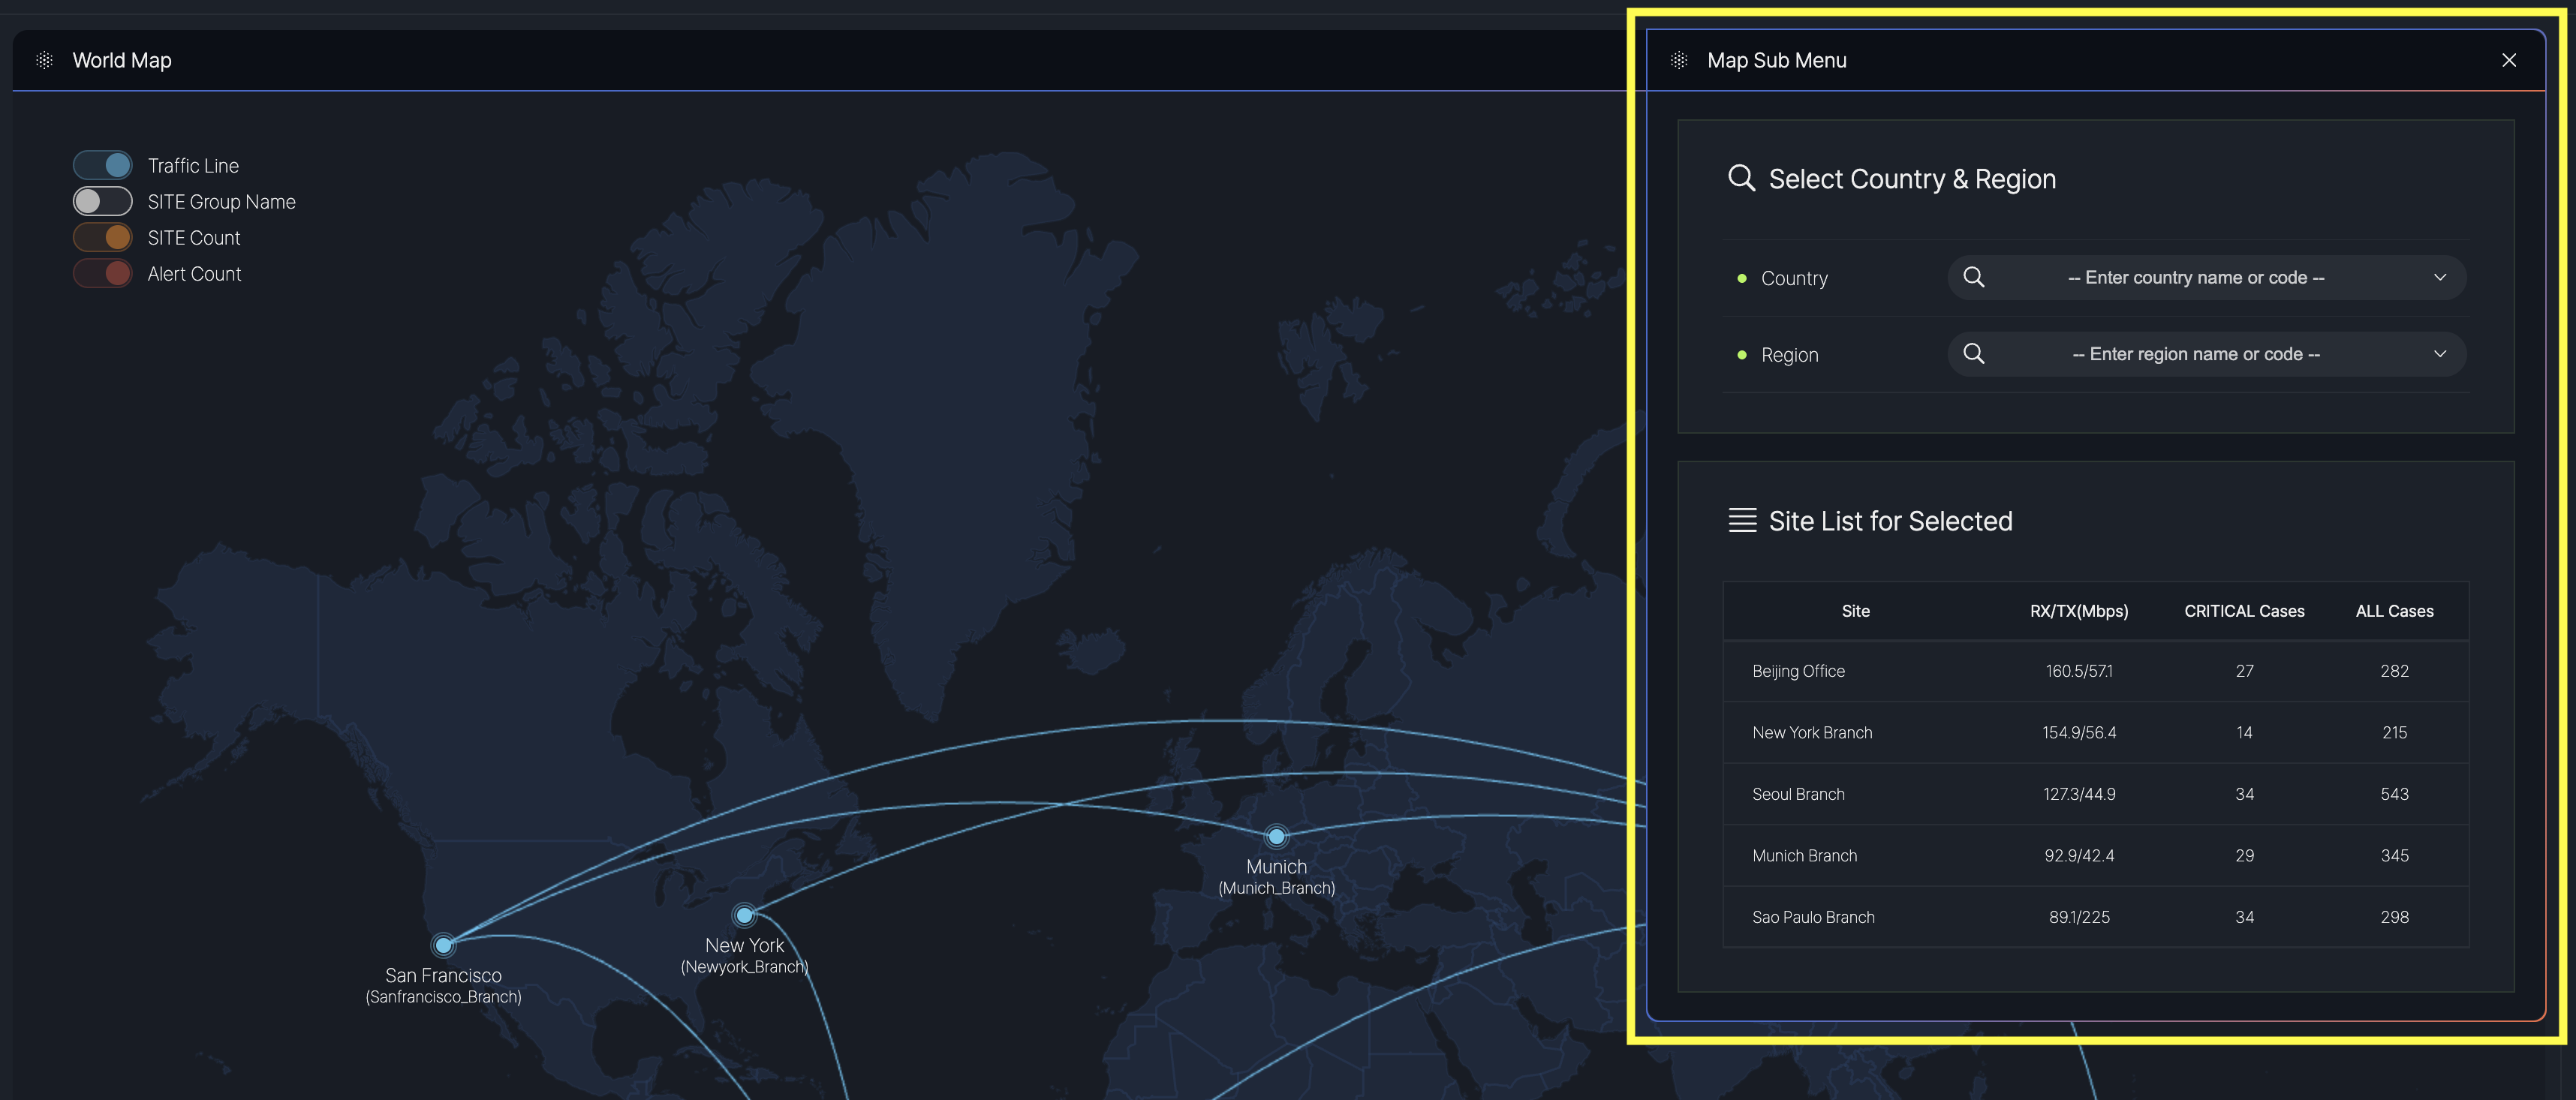Click the World Map panel dotted icon

coord(44,60)
